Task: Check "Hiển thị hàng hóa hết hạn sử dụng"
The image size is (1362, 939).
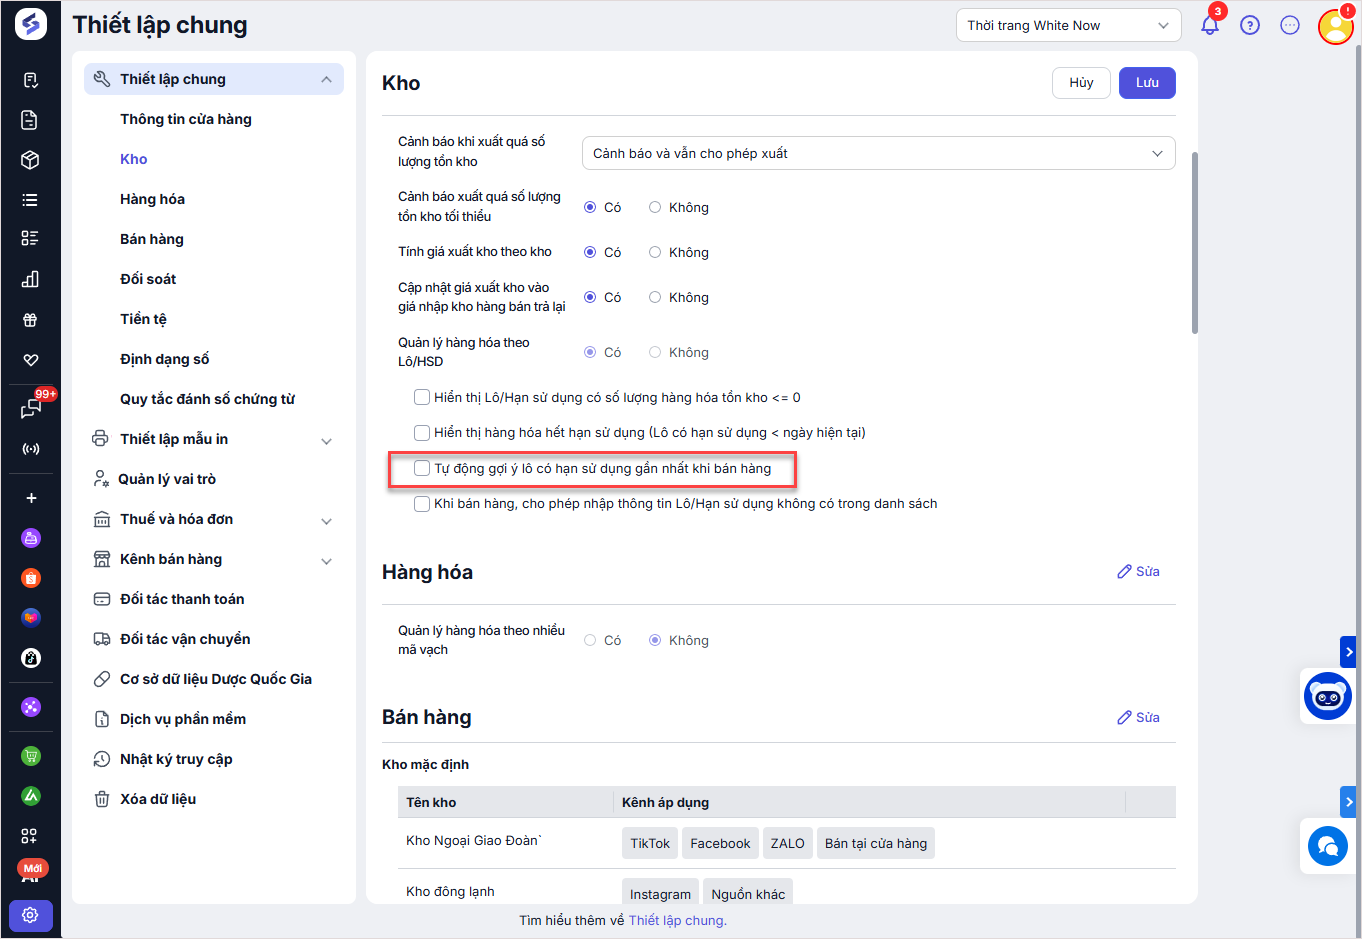Action: 422,433
